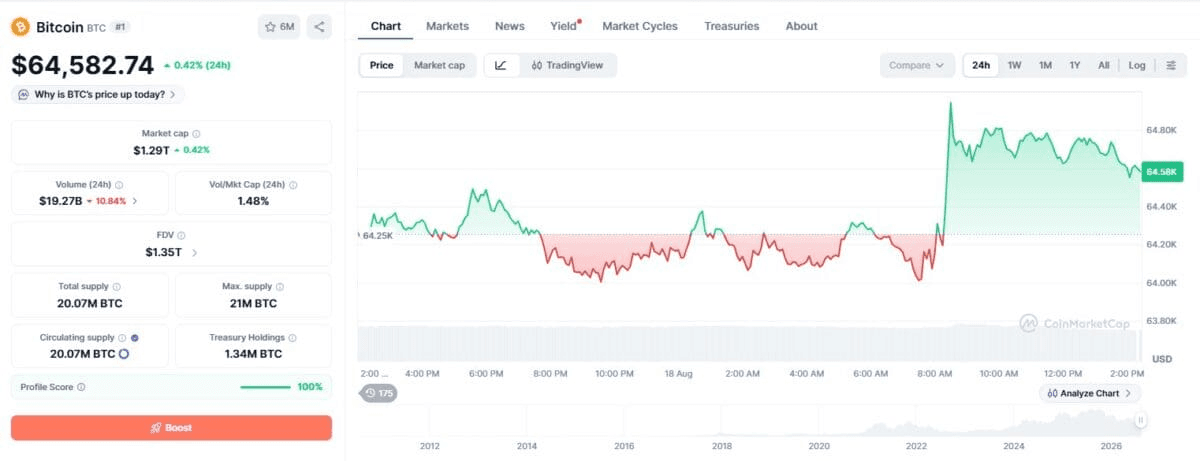This screenshot has width=1200, height=461.
Task: Open the About tab
Action: [x=801, y=26]
